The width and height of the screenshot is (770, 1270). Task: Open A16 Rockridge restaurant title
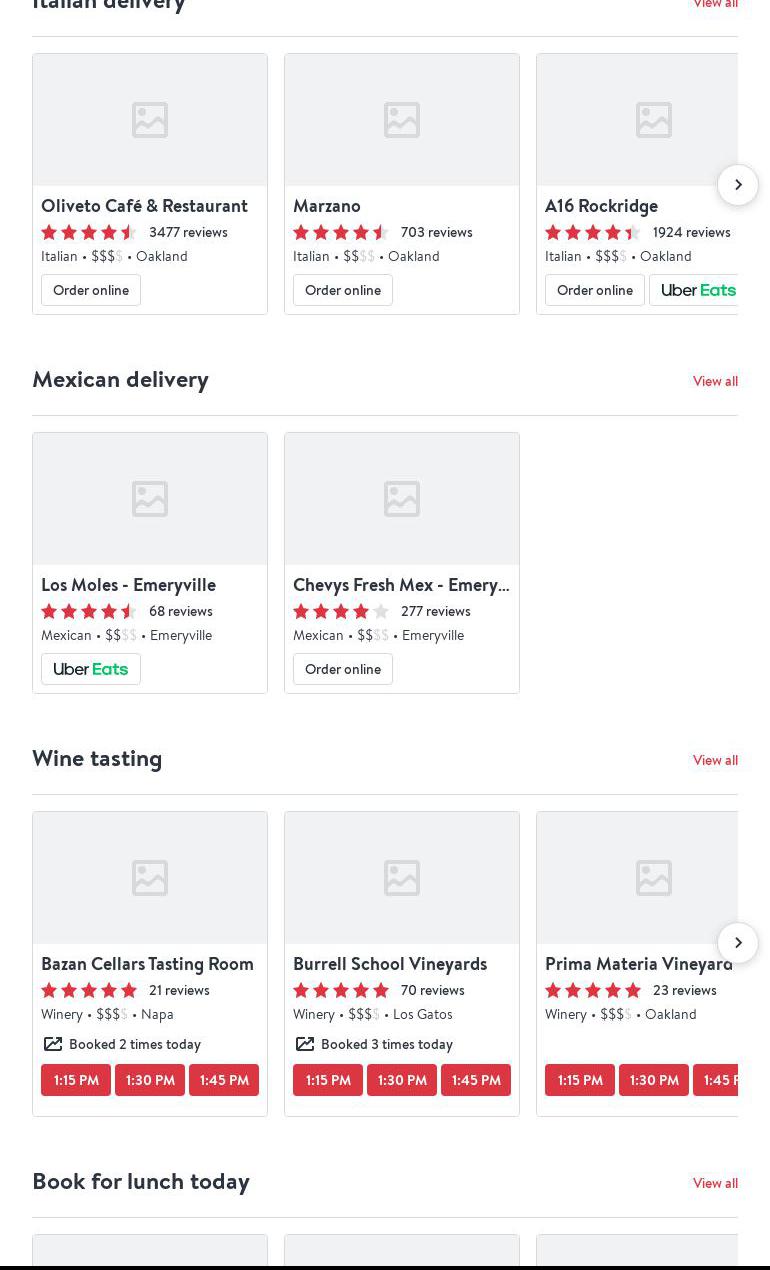tap(601, 206)
